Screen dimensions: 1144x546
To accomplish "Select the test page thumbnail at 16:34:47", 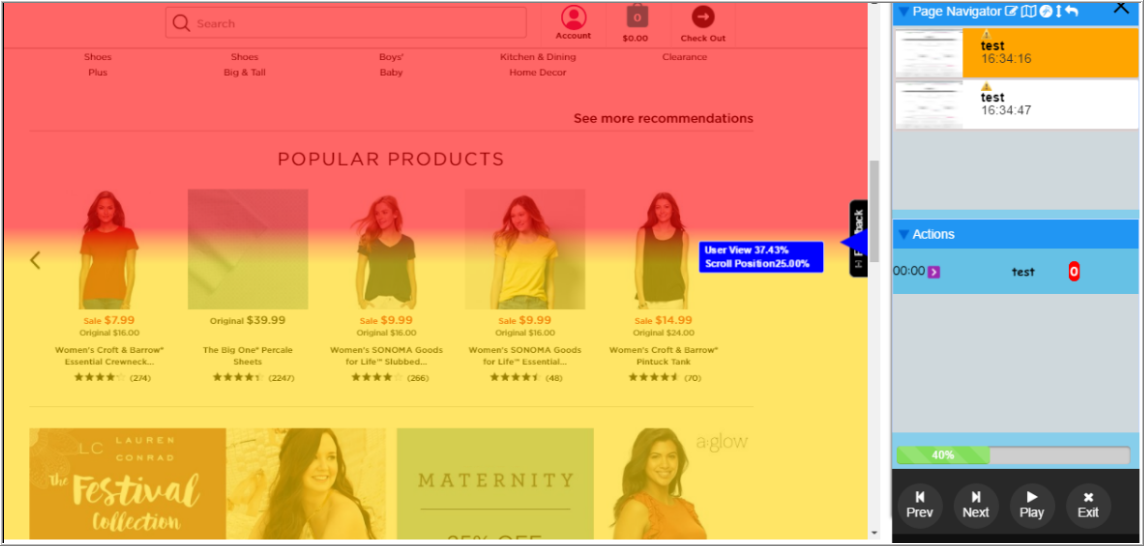I will point(1016,104).
